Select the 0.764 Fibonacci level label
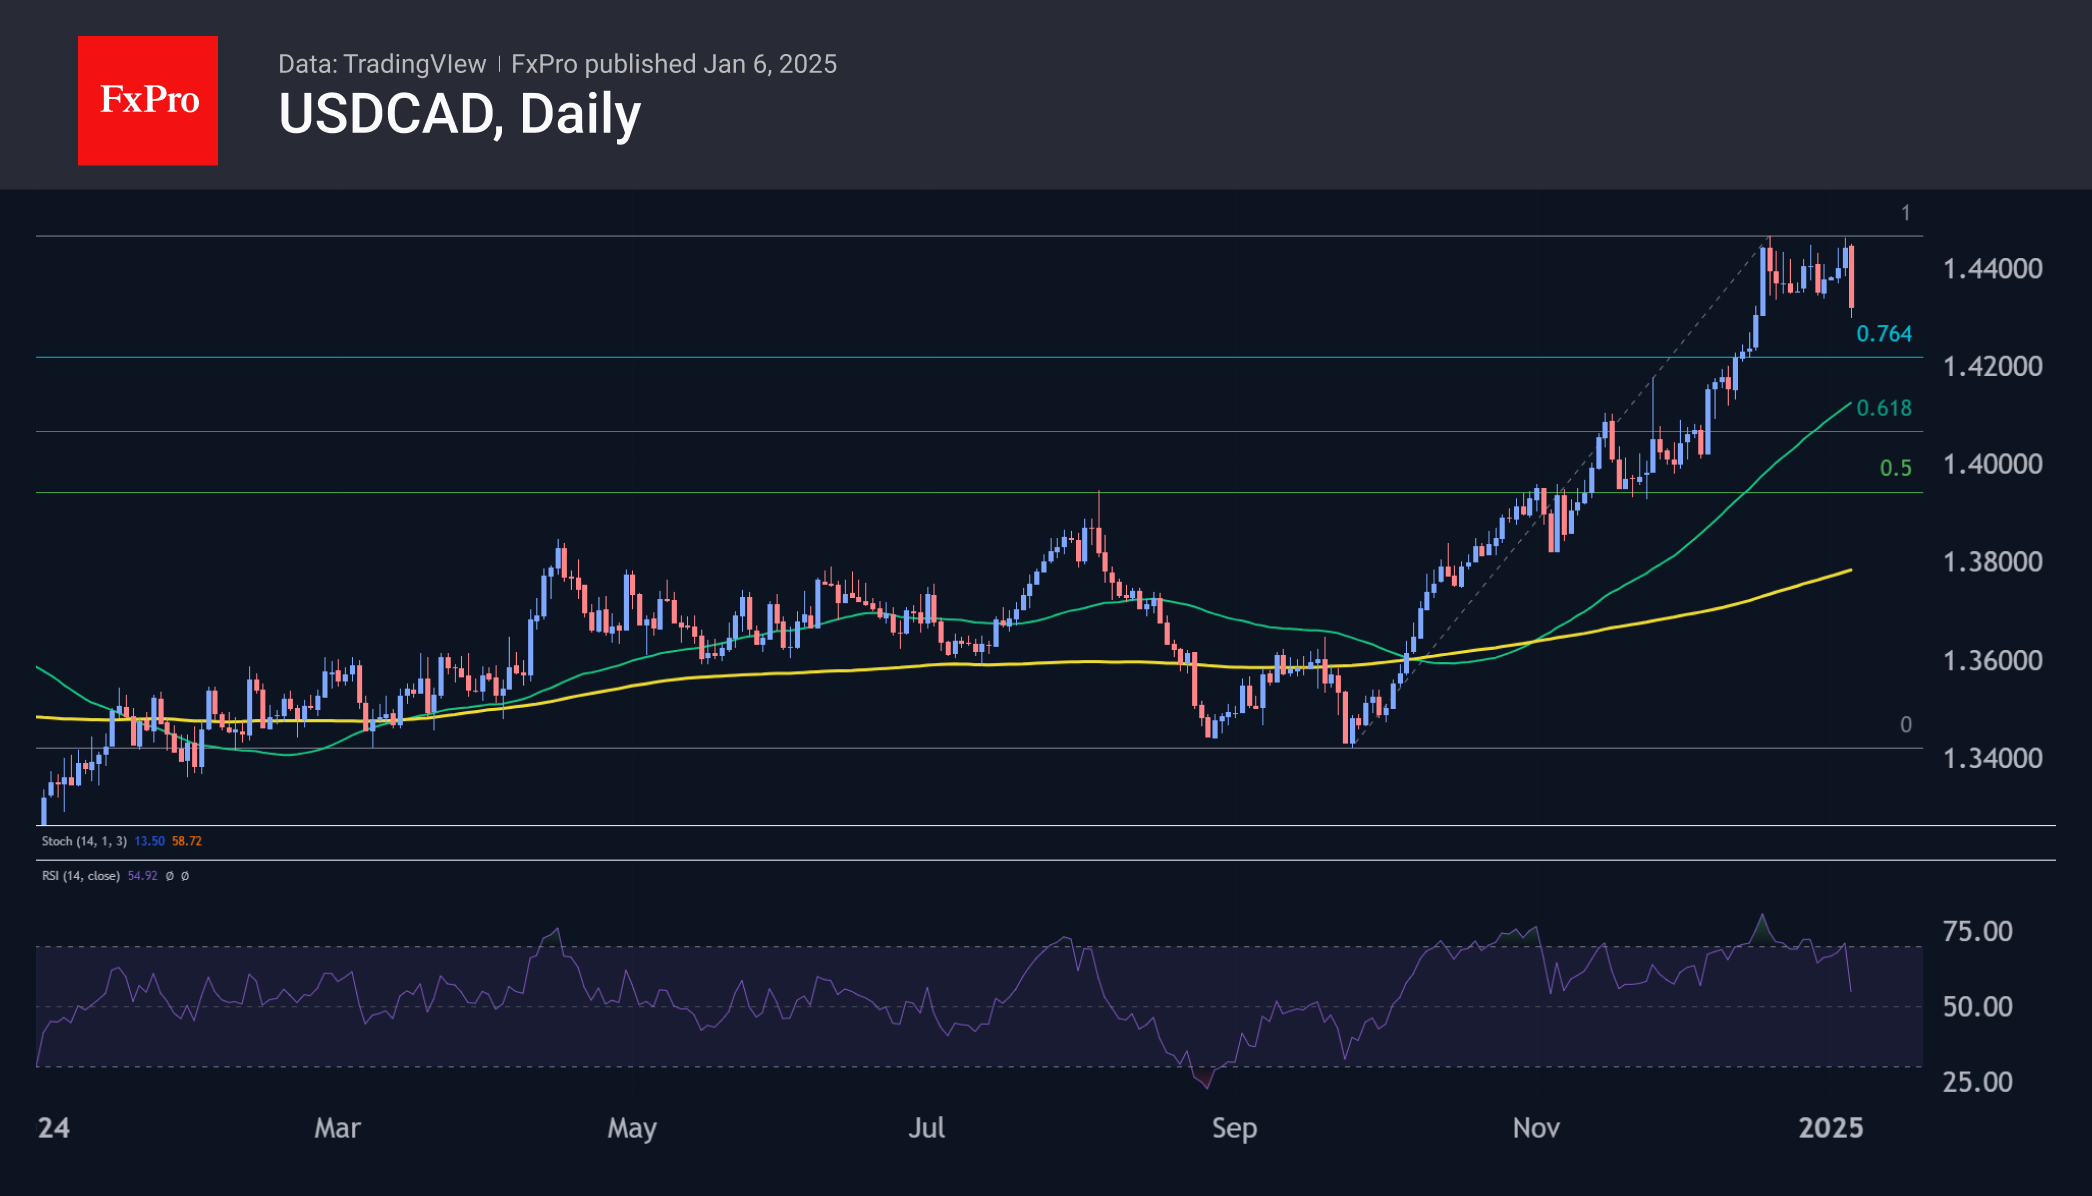This screenshot has width=2092, height=1196. [1883, 334]
